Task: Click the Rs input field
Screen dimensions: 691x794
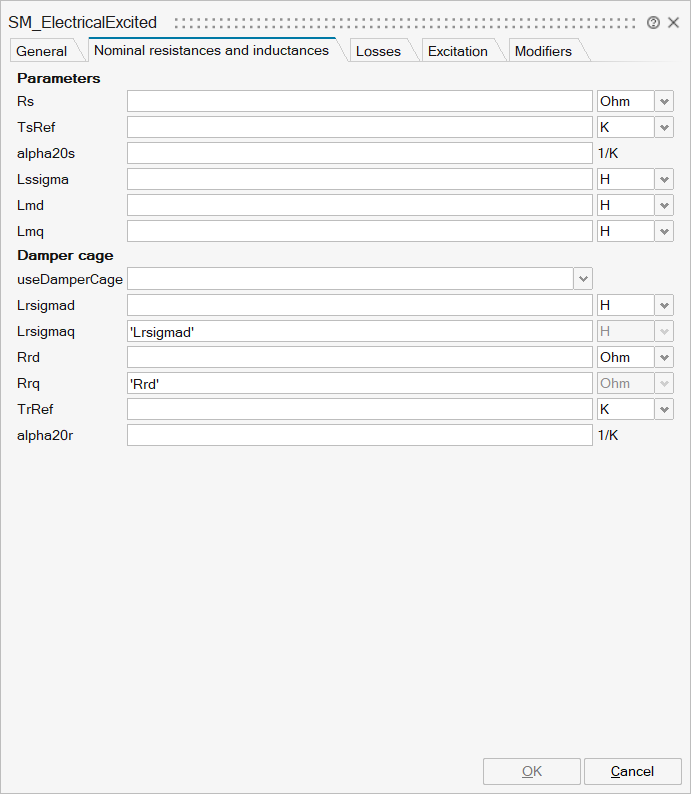Action: point(360,101)
